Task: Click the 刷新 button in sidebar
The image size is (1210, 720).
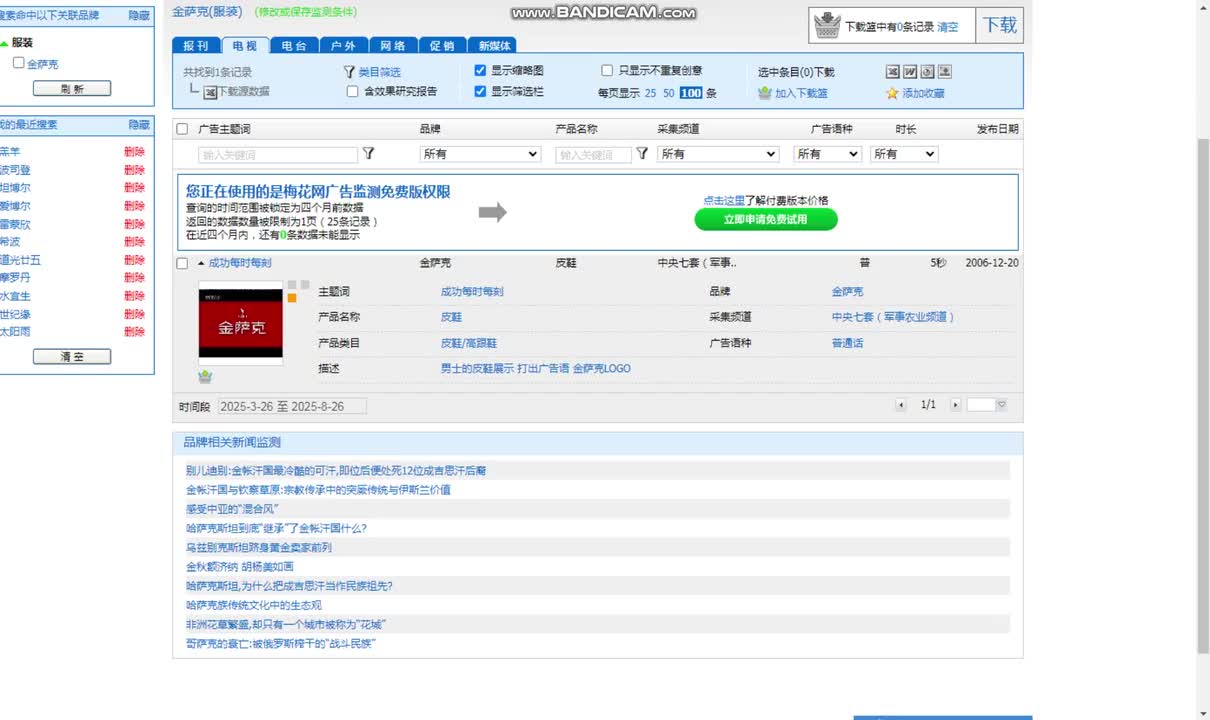Action: click(x=72, y=88)
